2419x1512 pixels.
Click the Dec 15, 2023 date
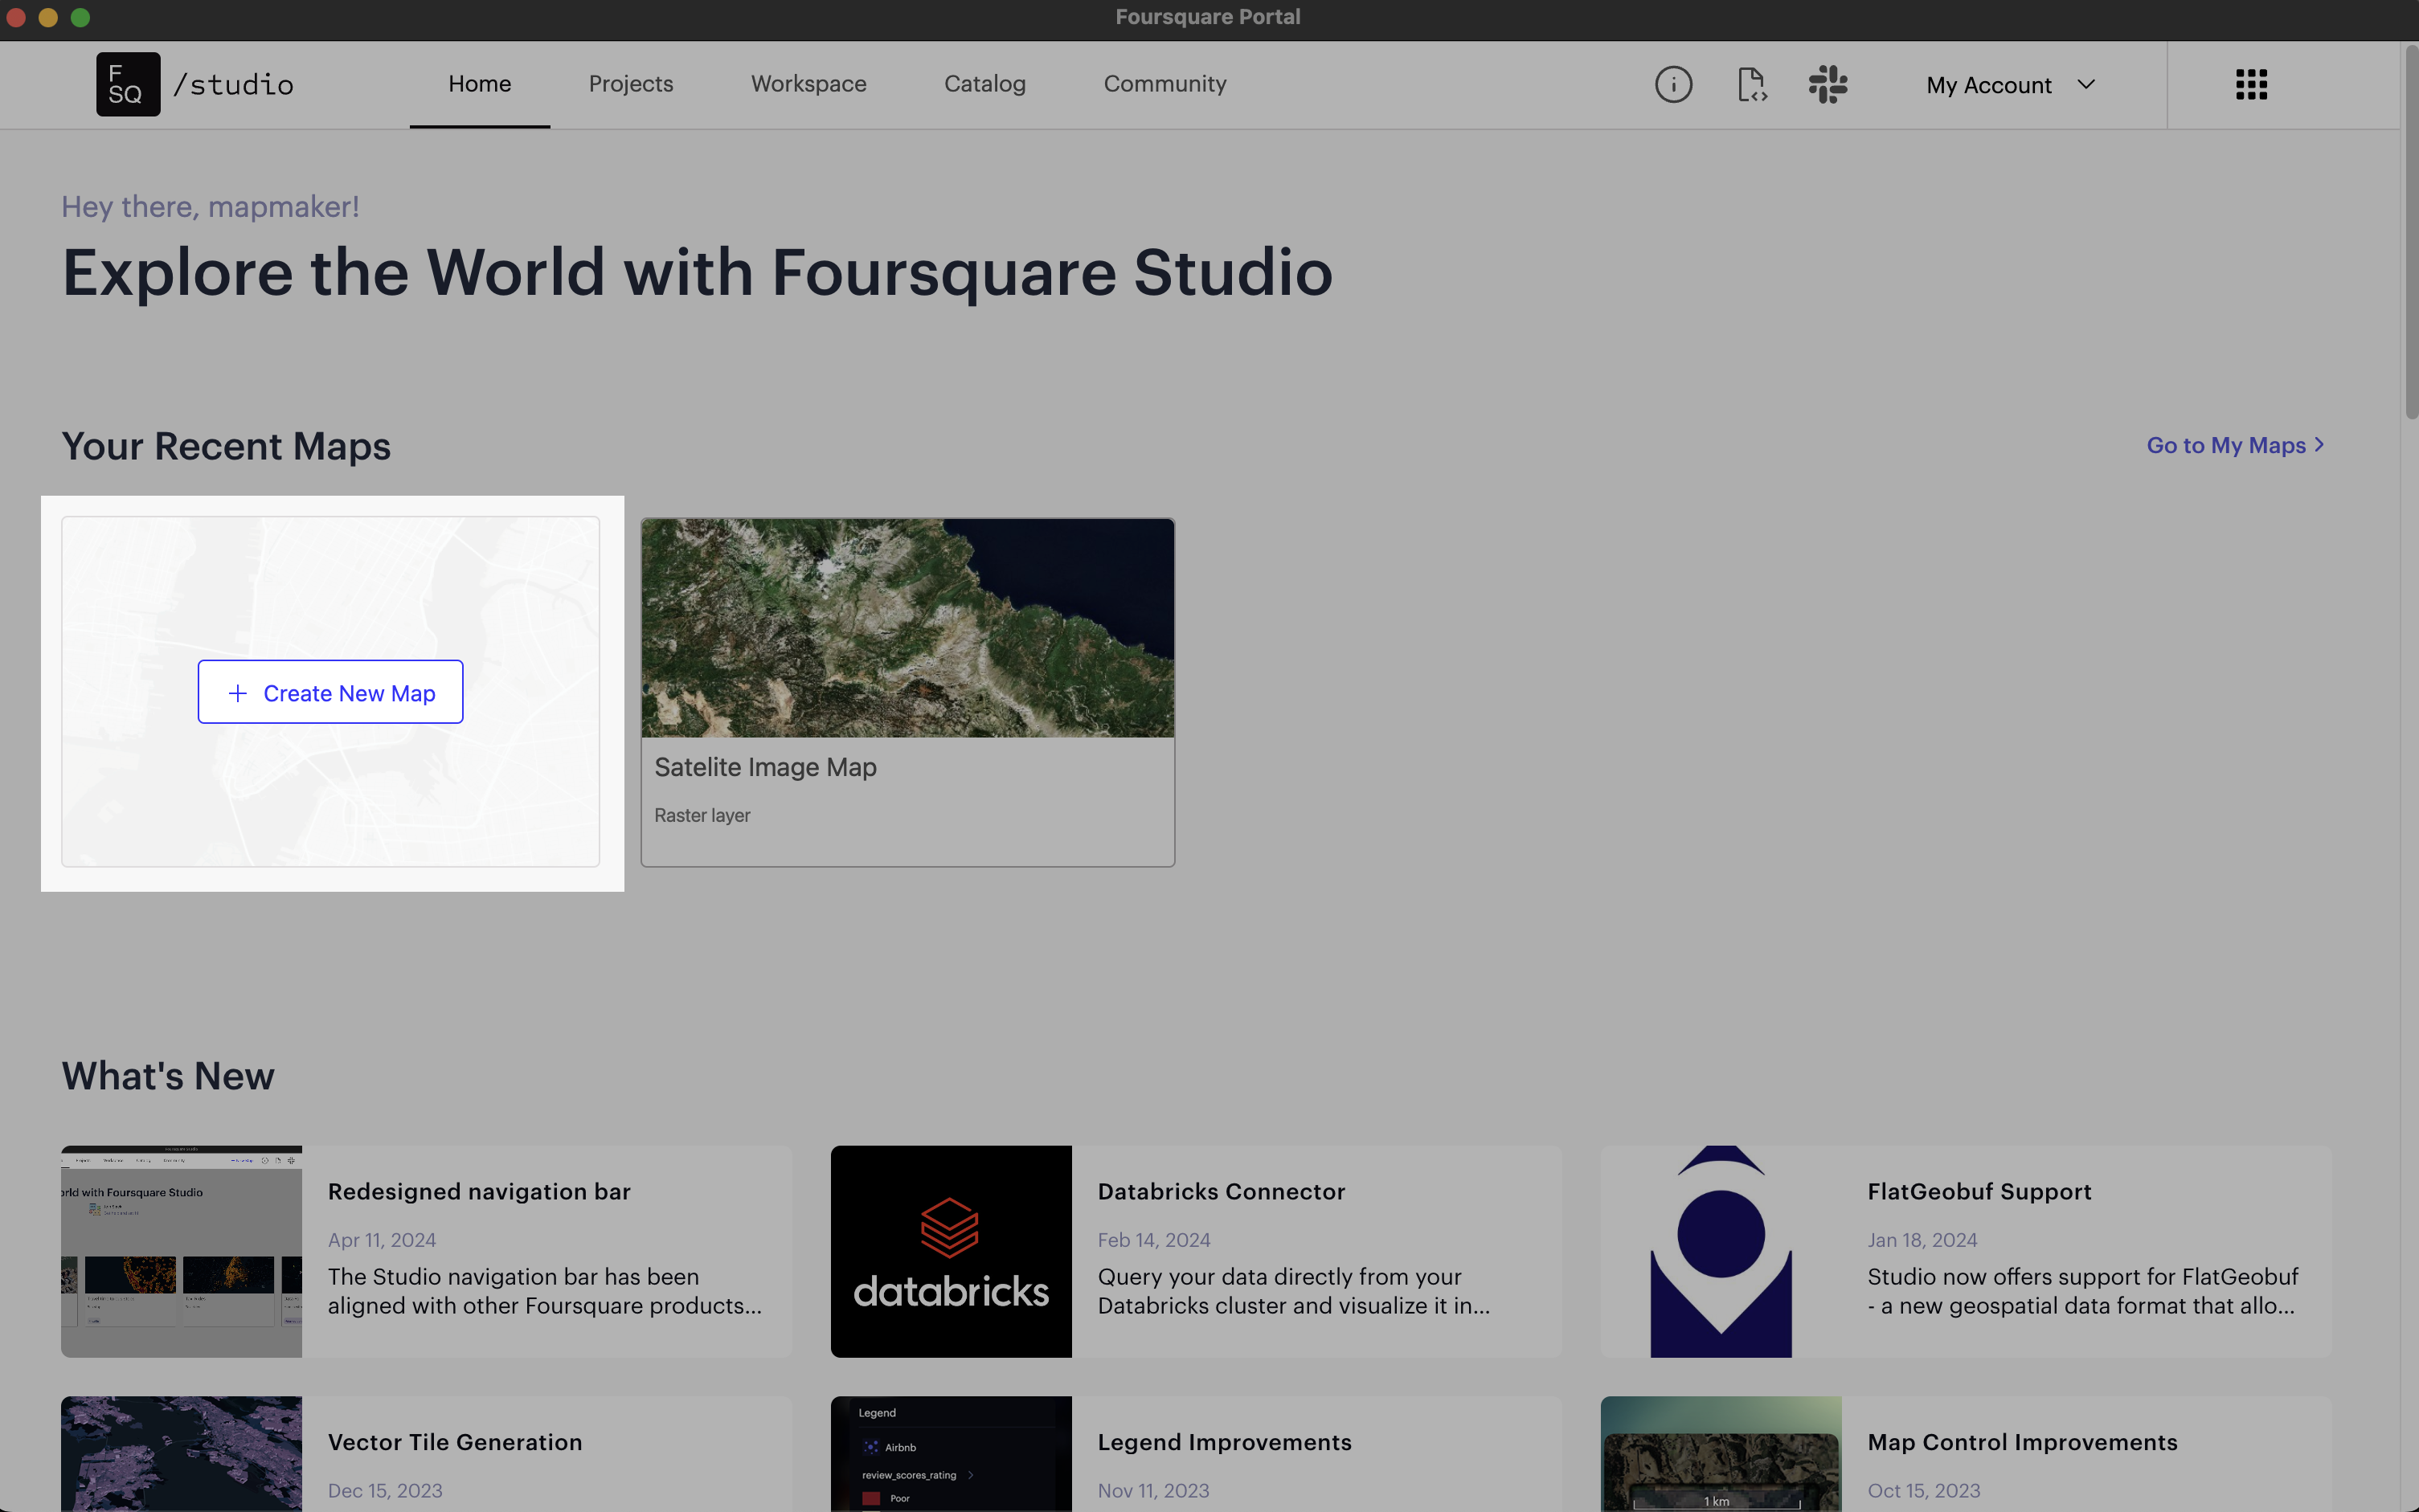(385, 1491)
